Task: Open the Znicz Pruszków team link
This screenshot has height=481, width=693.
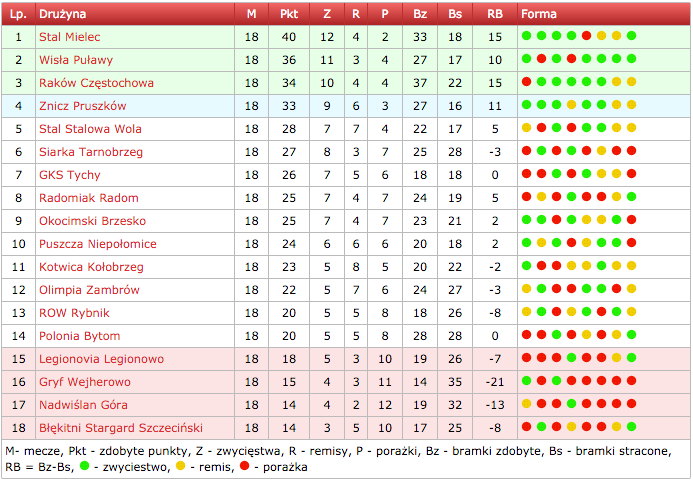Action: [82, 106]
